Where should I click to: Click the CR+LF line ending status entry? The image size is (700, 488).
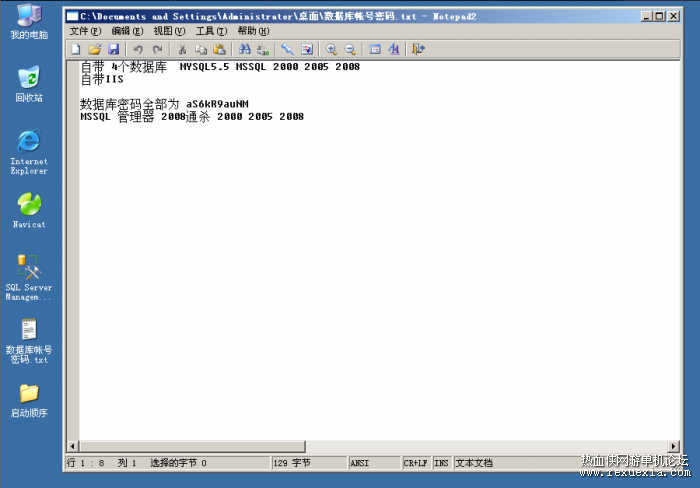click(x=416, y=463)
